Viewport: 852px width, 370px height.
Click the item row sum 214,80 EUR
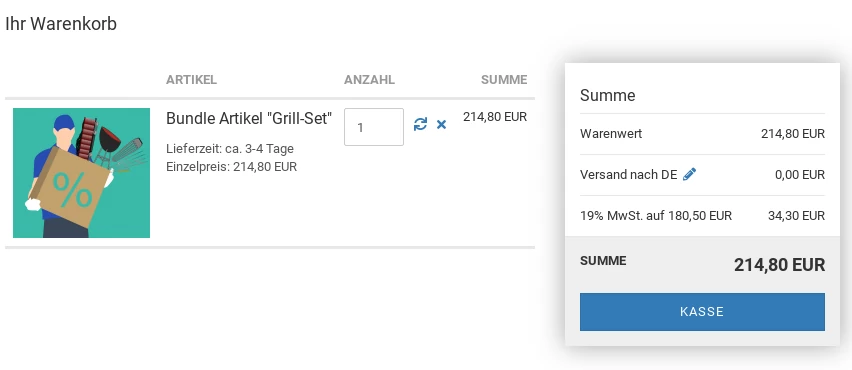pos(495,117)
